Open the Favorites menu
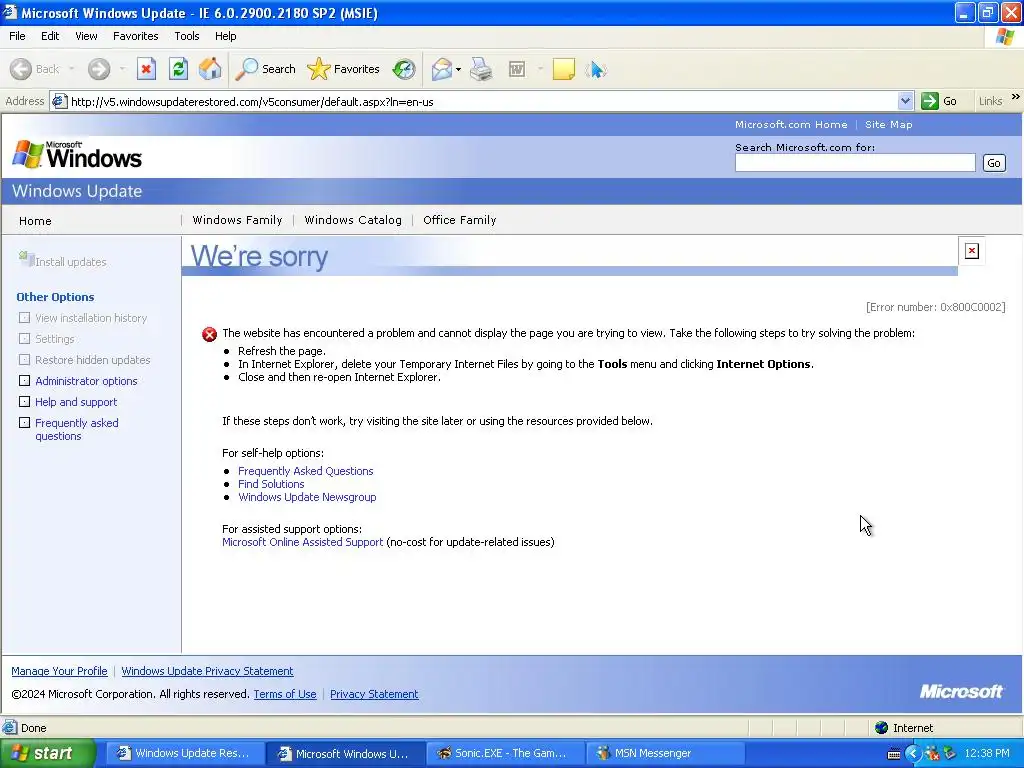 pyautogui.click(x=136, y=36)
